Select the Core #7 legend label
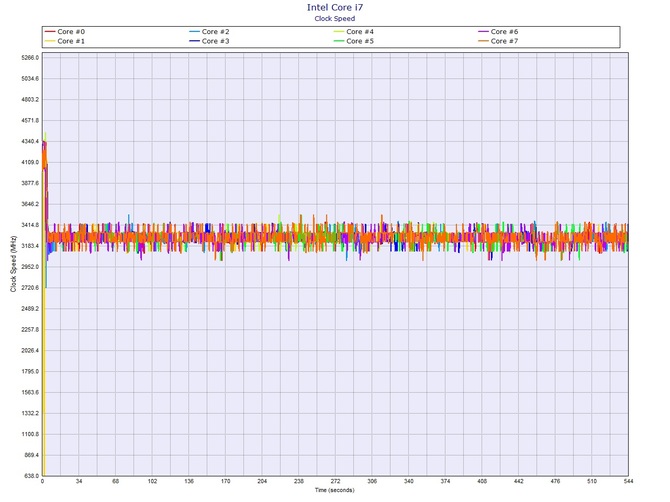This screenshot has width=670, height=502. coord(504,41)
